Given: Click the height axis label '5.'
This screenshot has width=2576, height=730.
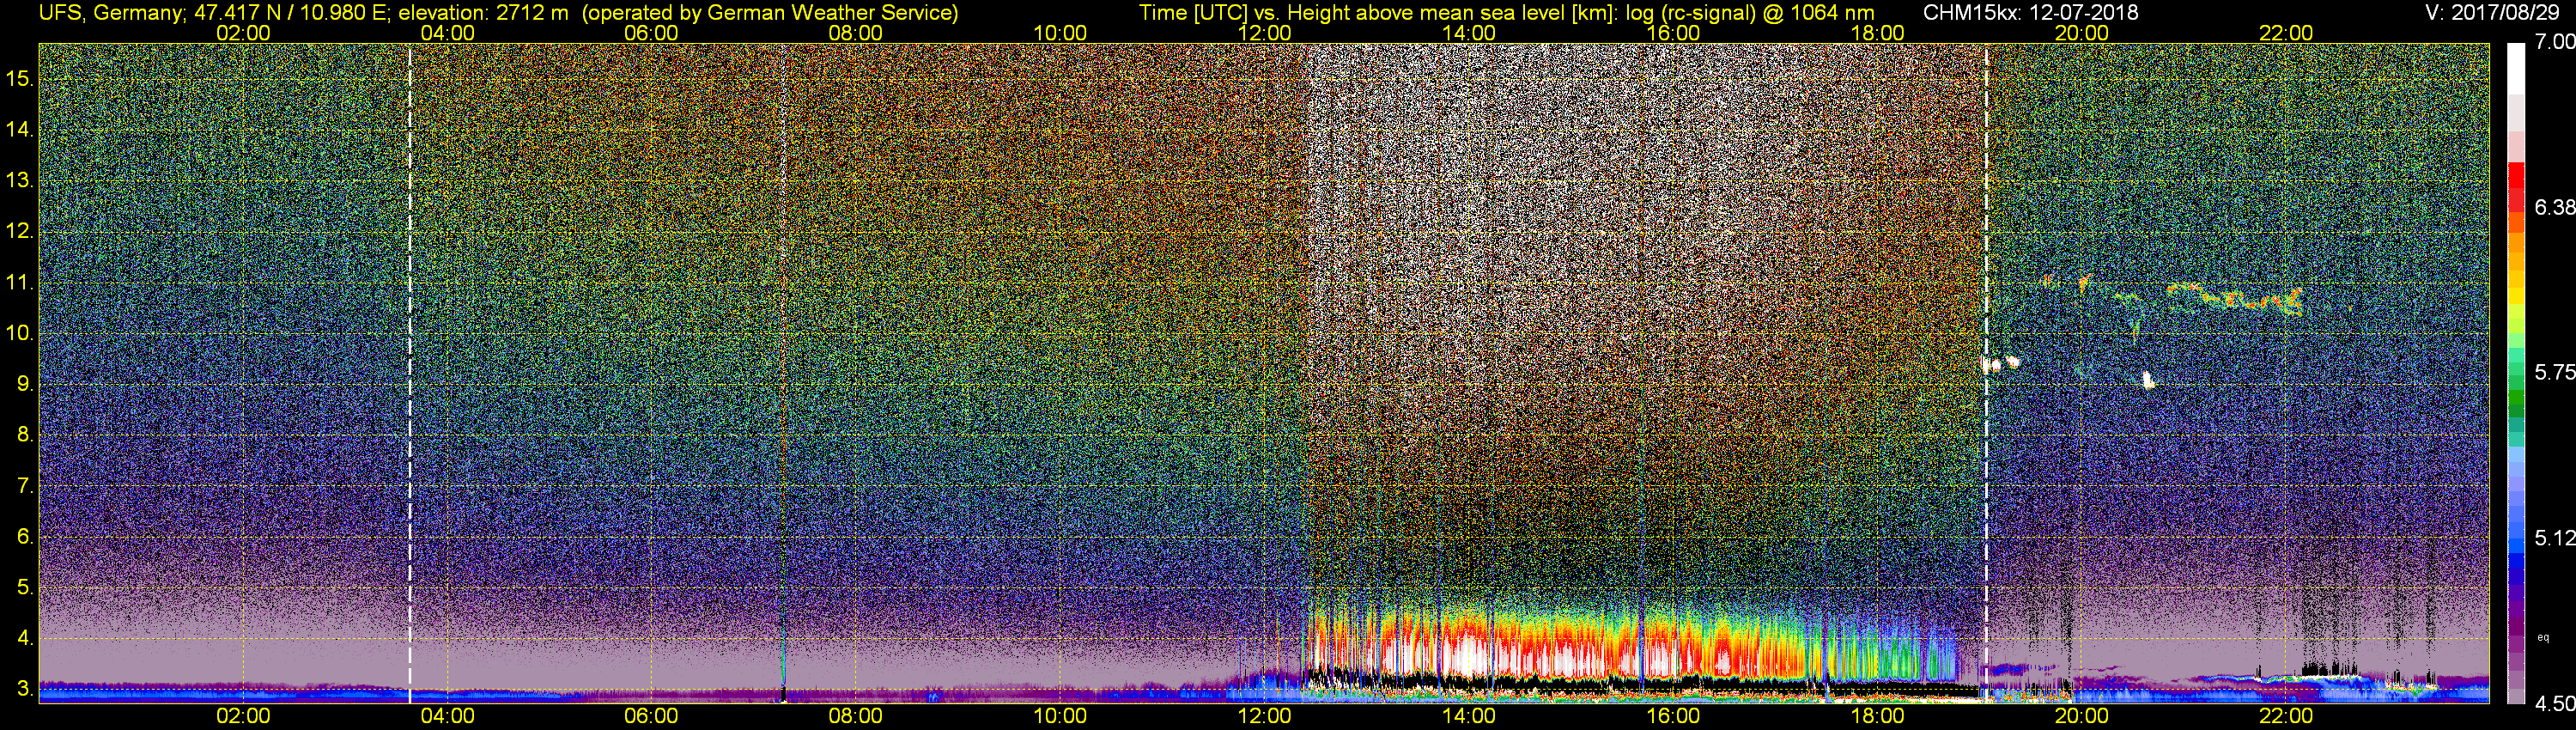Looking at the screenshot, I should (26, 587).
